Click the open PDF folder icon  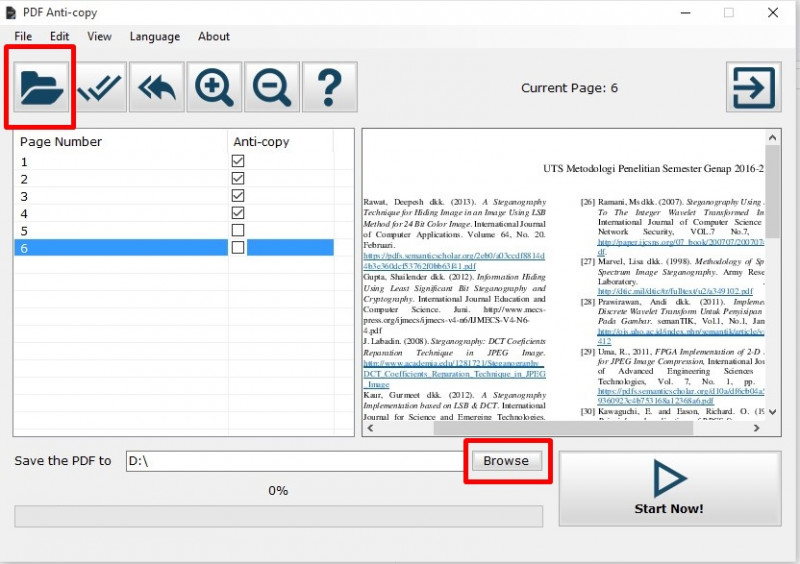coord(42,87)
